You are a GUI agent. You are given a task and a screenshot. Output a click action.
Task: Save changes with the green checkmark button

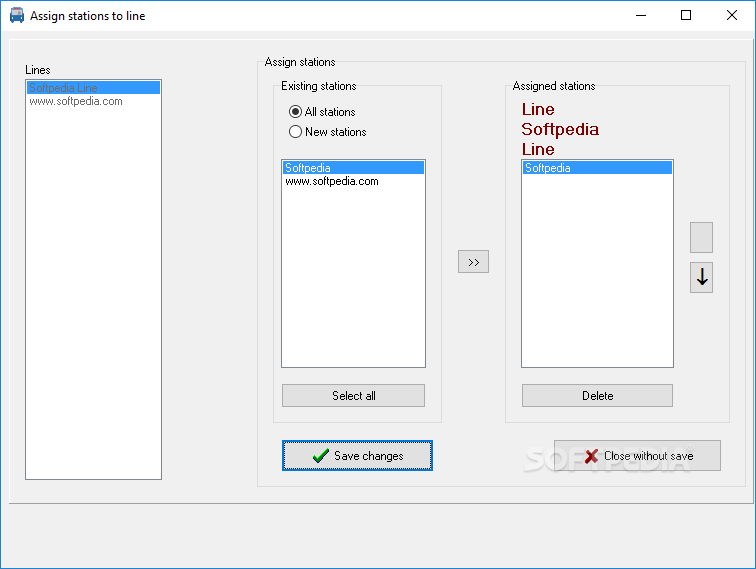[357, 456]
